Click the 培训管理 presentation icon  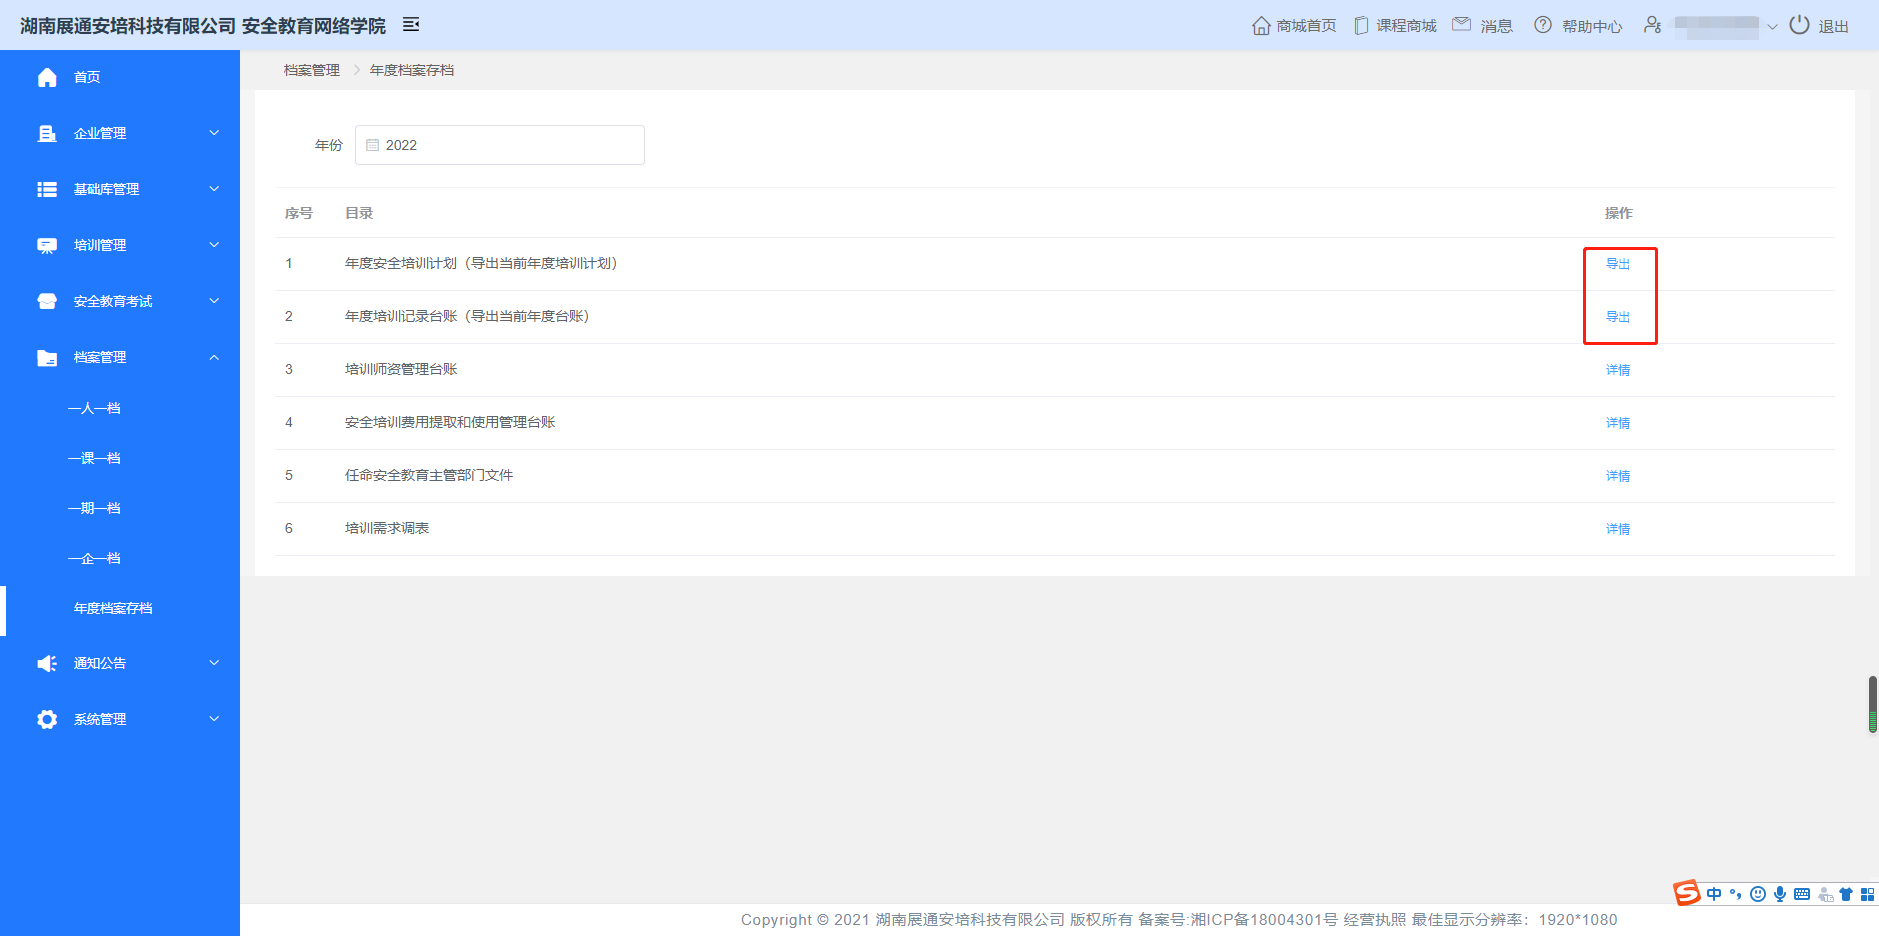[47, 245]
